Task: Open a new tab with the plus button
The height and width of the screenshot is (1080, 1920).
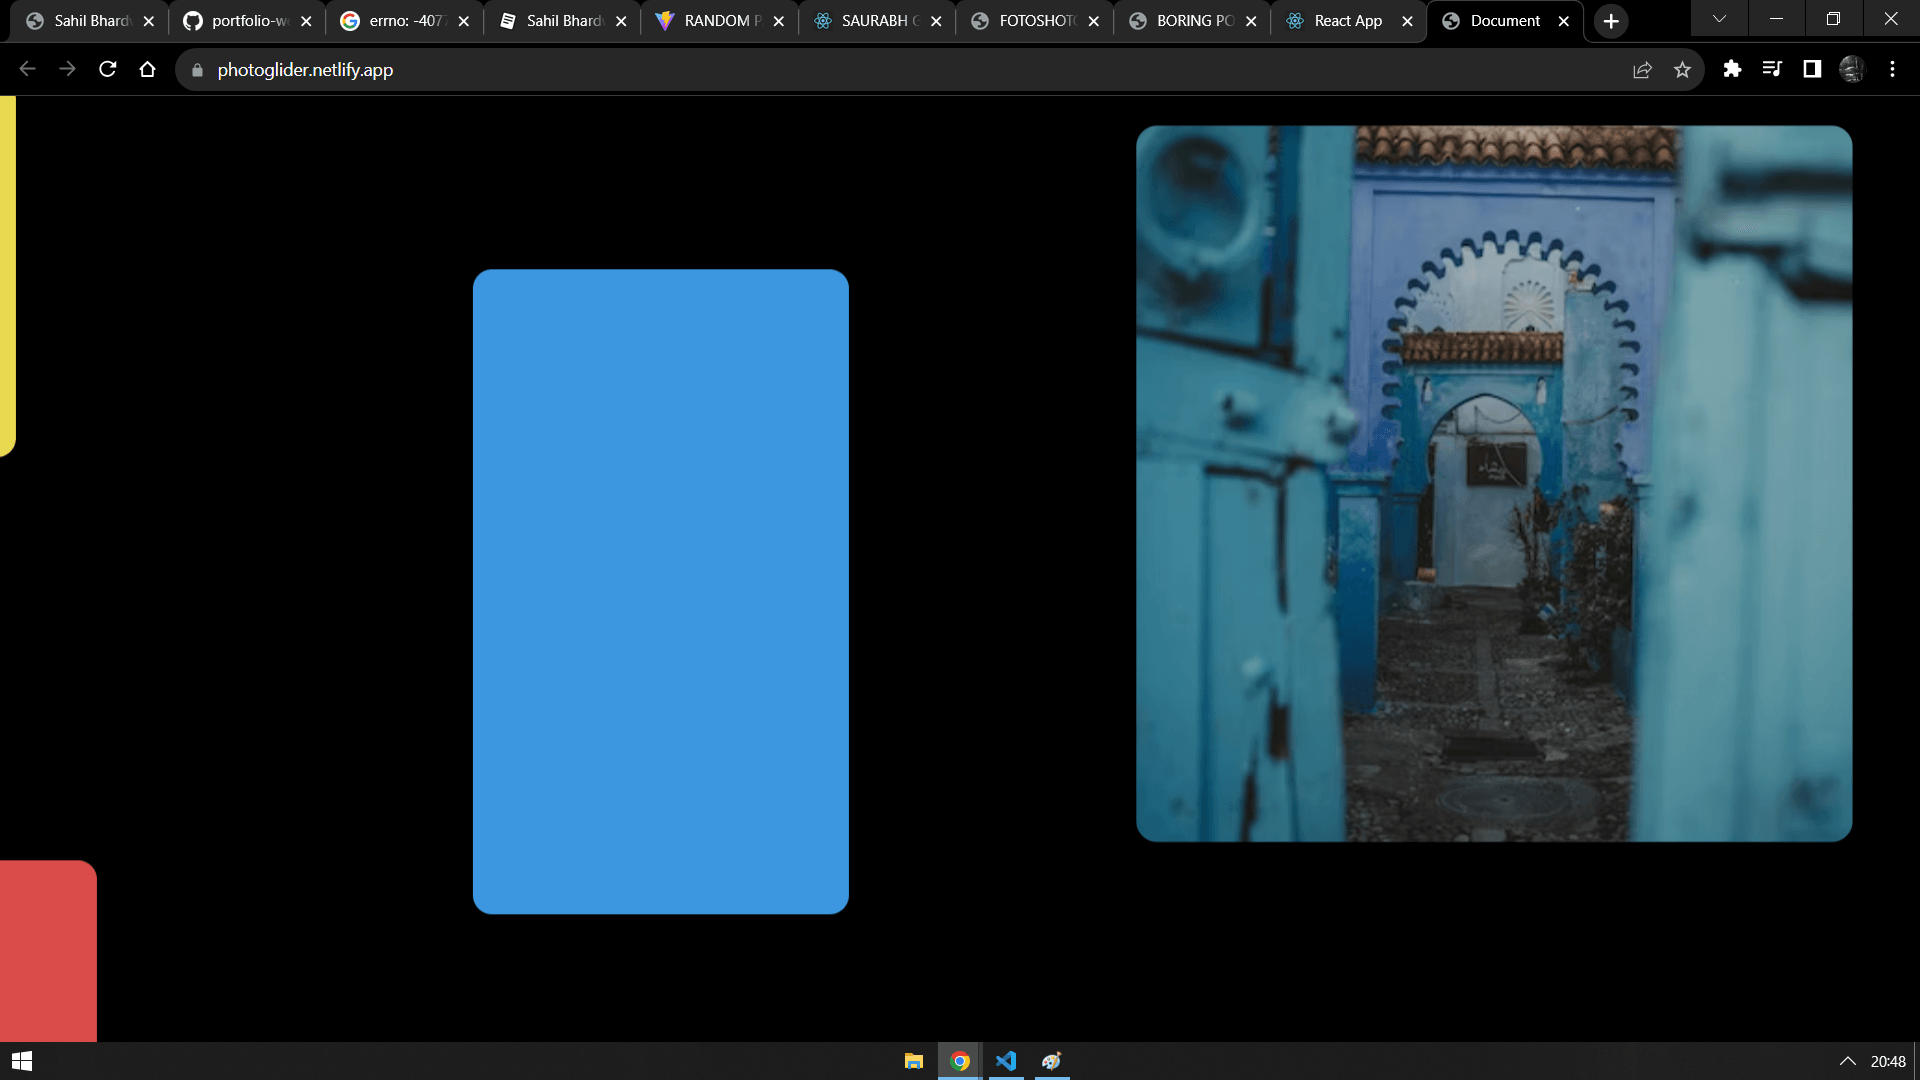Action: click(x=1610, y=20)
